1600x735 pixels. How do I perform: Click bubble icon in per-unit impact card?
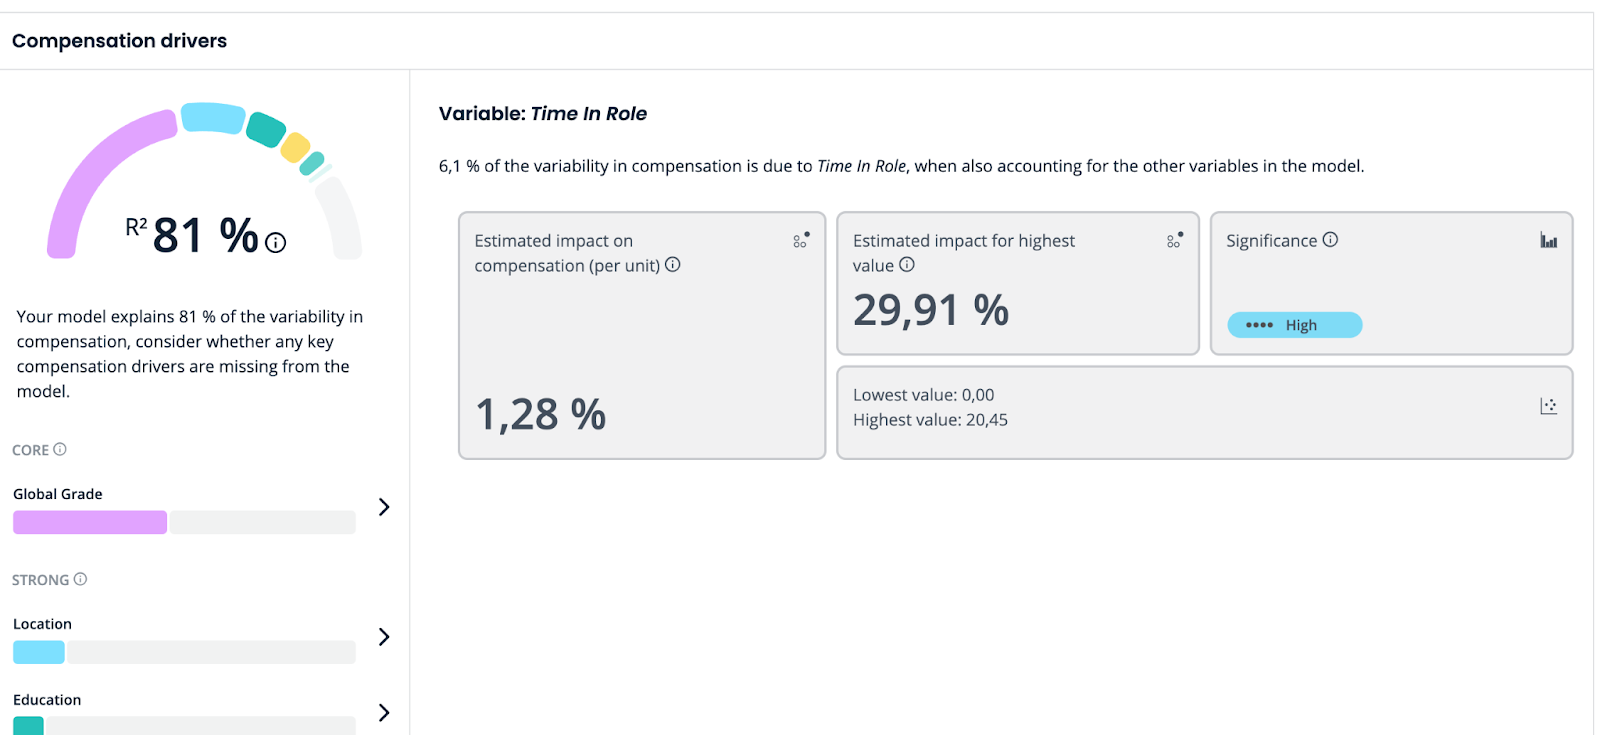pos(801,240)
